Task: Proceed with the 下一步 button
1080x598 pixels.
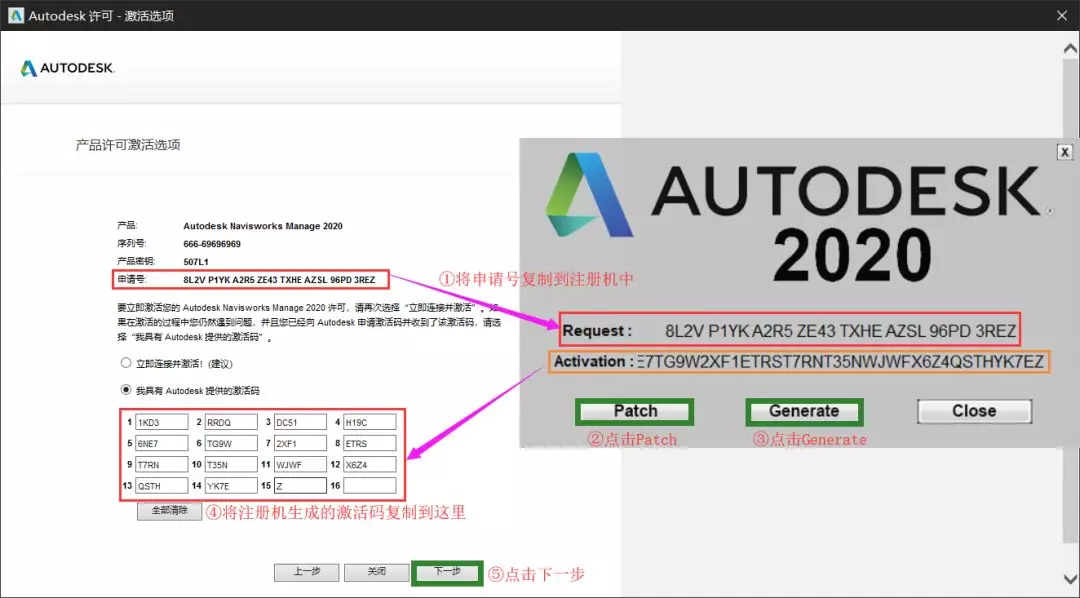Action: tap(447, 573)
